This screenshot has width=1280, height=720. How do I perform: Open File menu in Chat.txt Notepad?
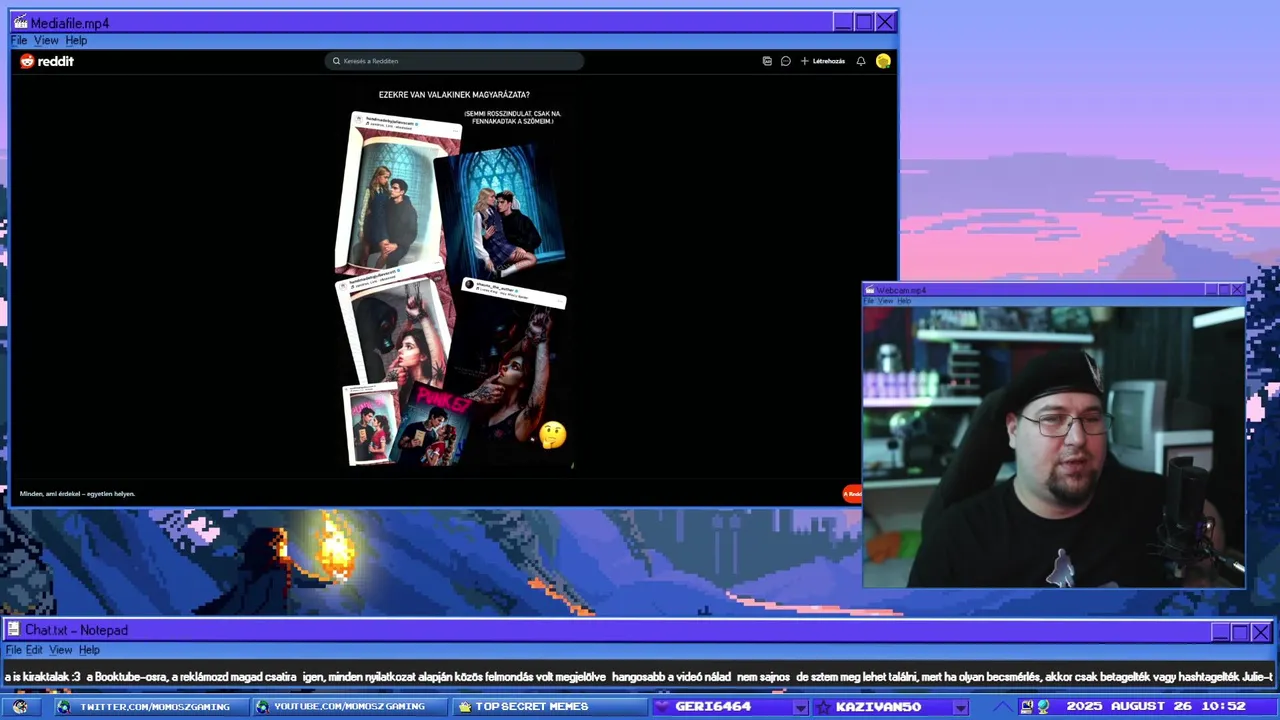coord(14,650)
